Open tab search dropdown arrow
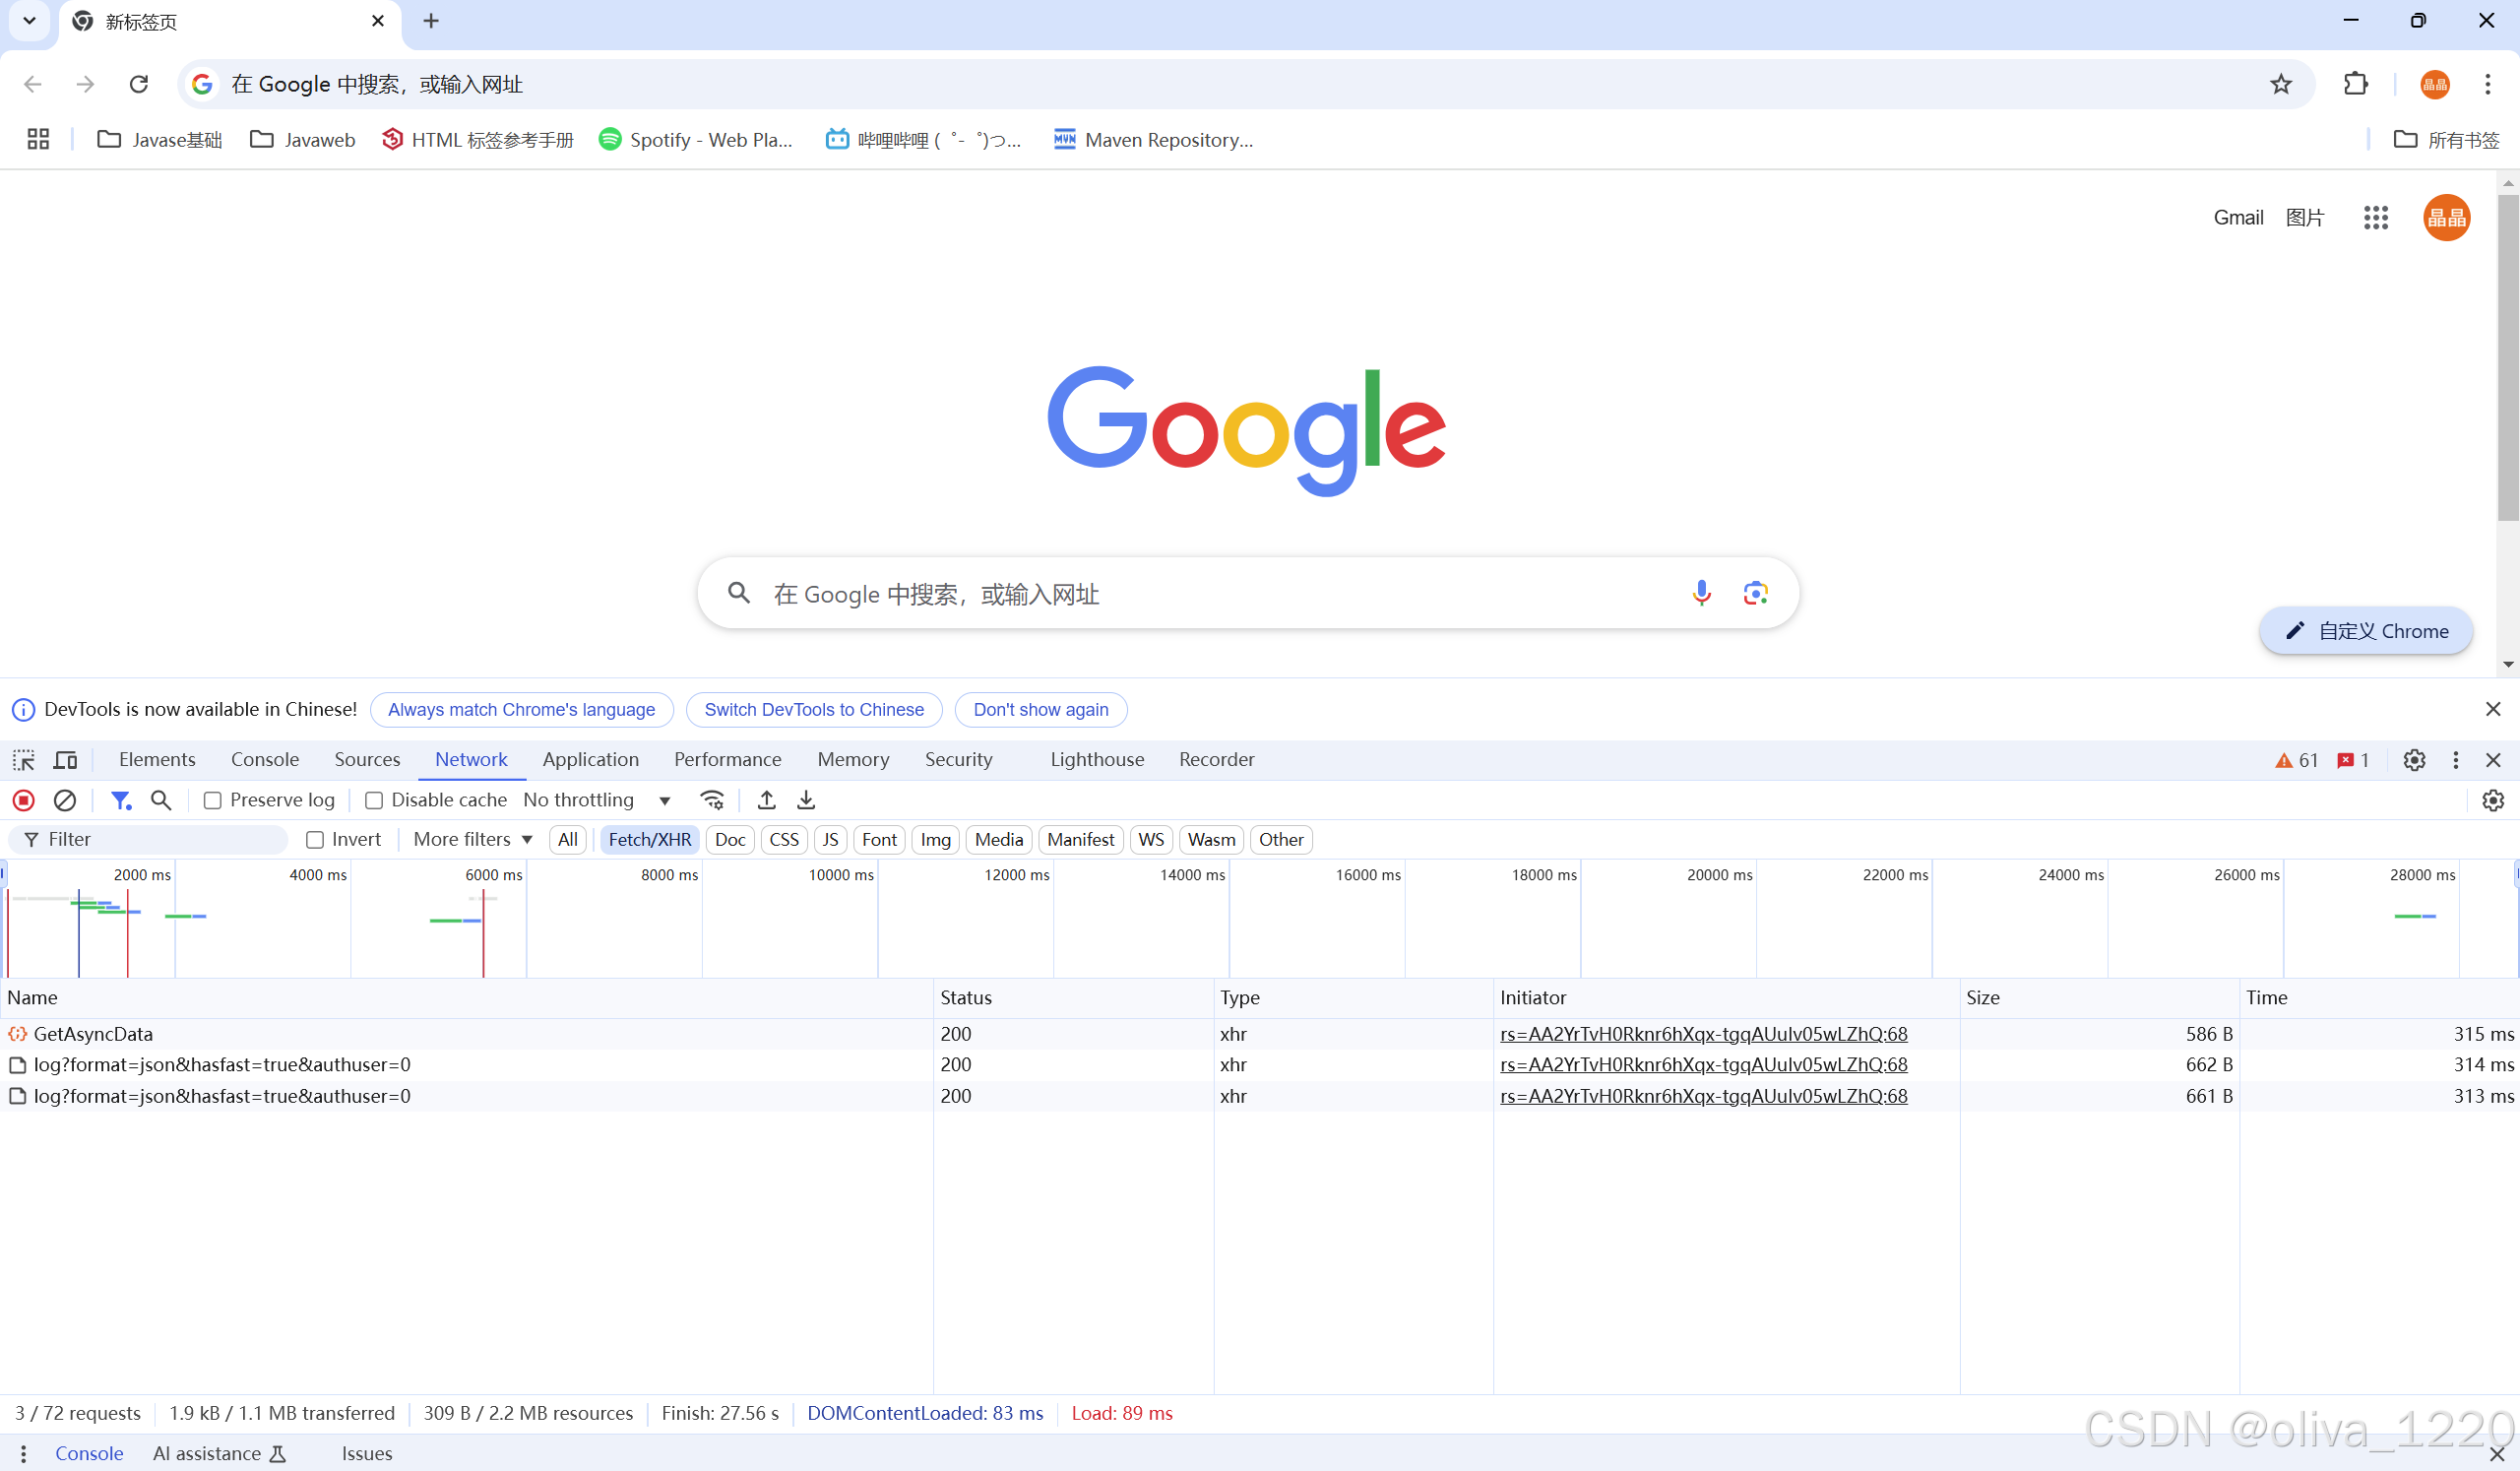Image resolution: width=2520 pixels, height=1471 pixels. pyautogui.click(x=29, y=21)
